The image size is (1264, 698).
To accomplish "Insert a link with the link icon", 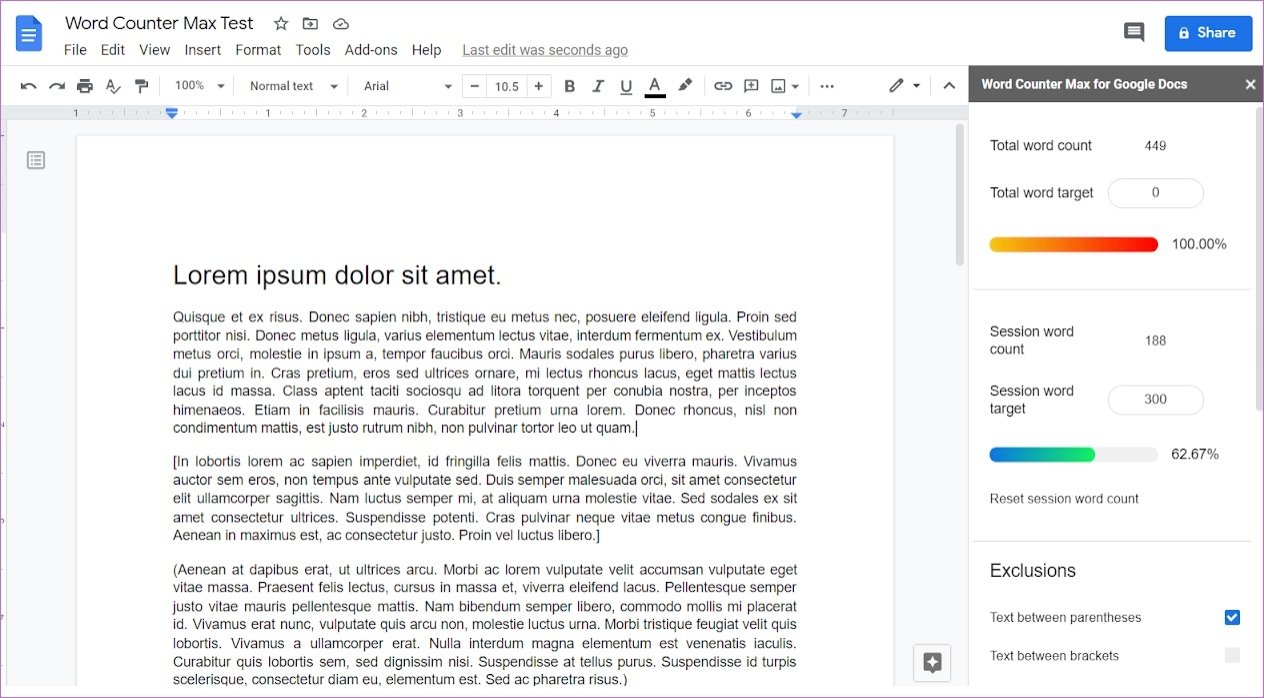I will point(723,86).
